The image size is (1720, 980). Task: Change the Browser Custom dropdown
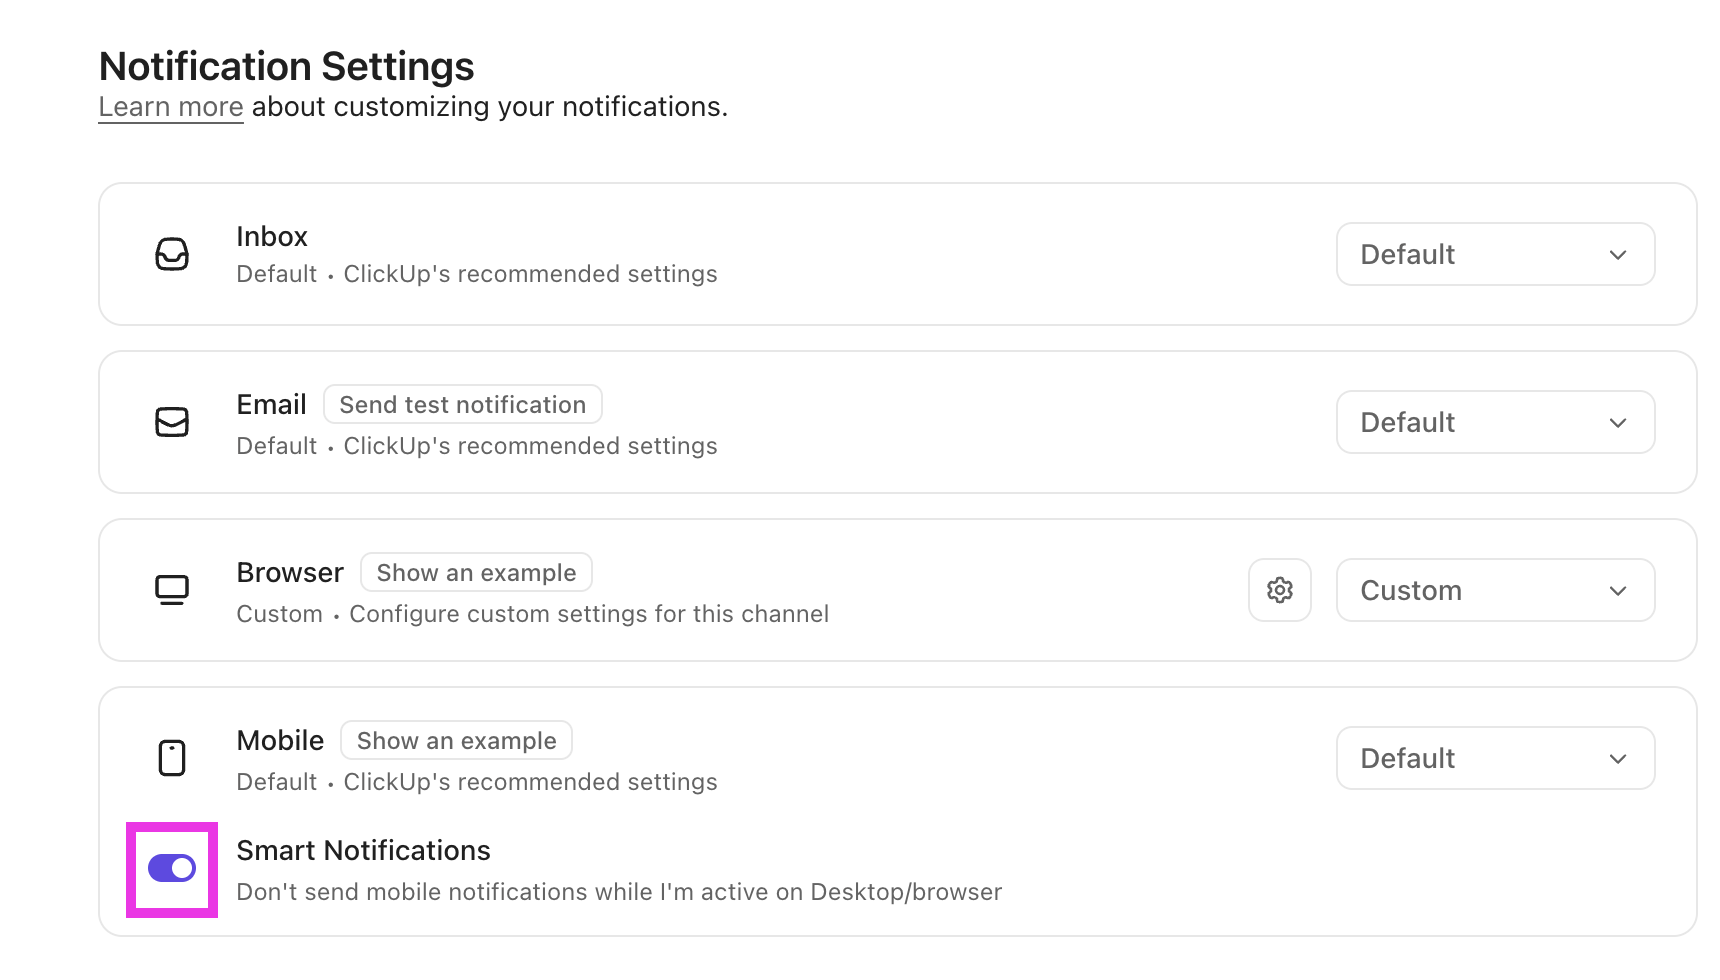[x=1494, y=590]
